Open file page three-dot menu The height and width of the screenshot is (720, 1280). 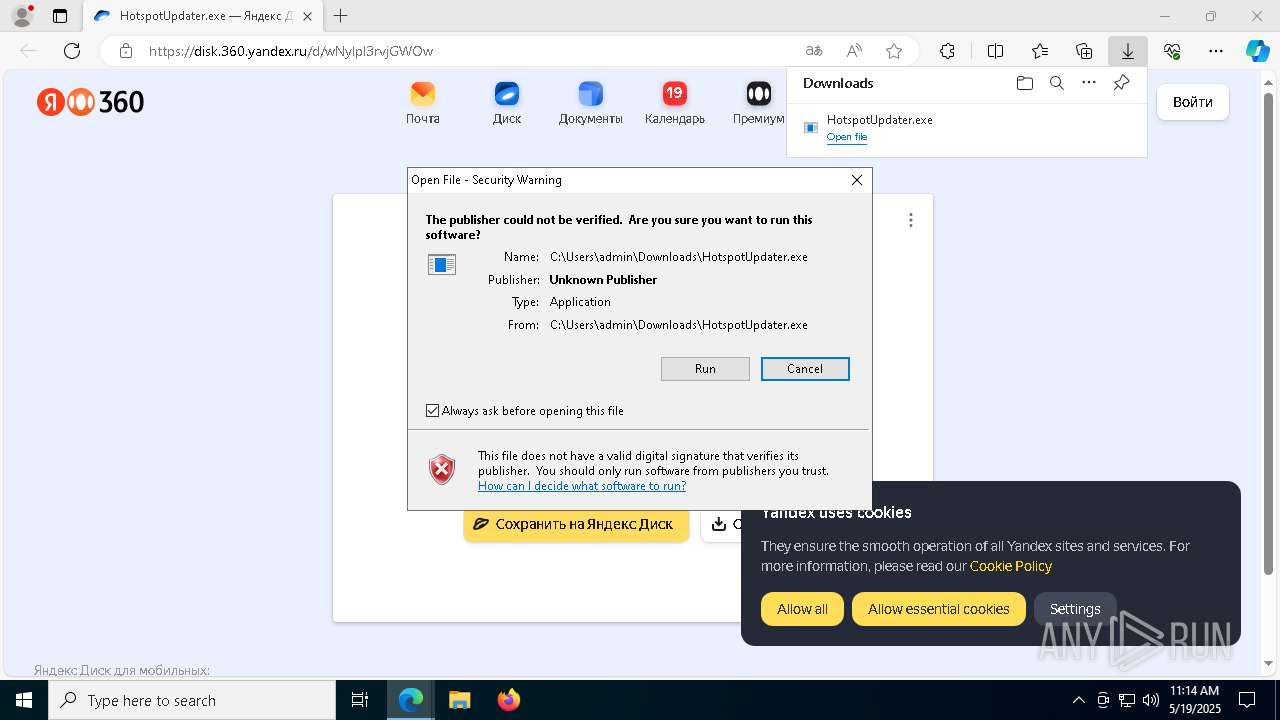click(910, 220)
